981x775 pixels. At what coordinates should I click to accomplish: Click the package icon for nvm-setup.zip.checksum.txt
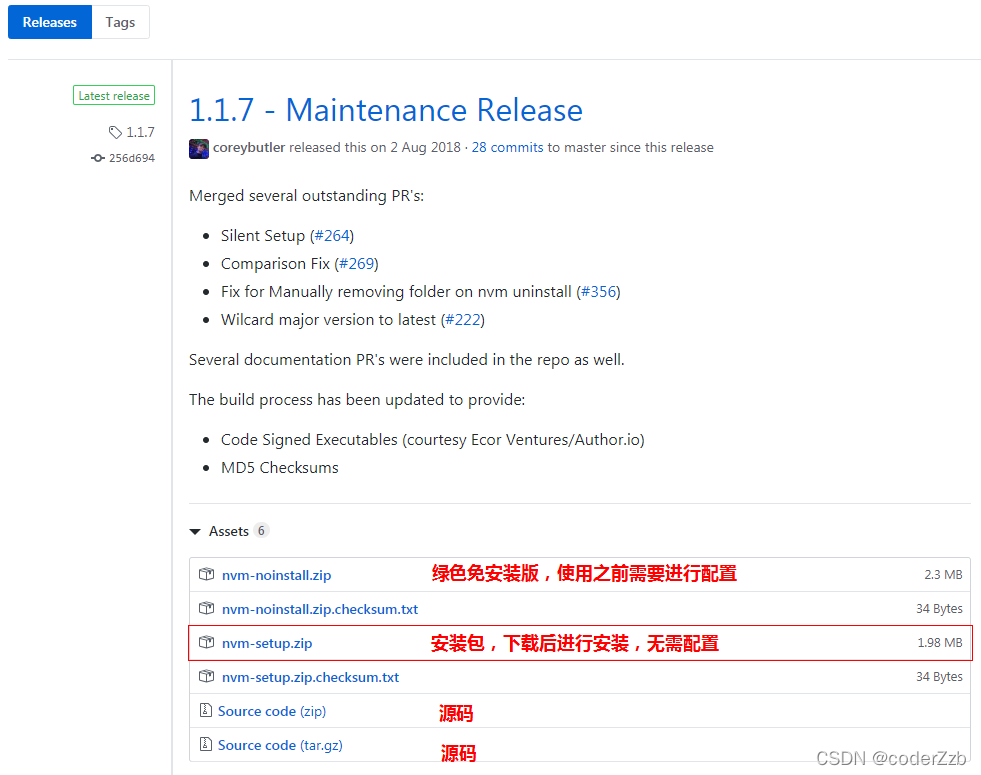coord(206,676)
